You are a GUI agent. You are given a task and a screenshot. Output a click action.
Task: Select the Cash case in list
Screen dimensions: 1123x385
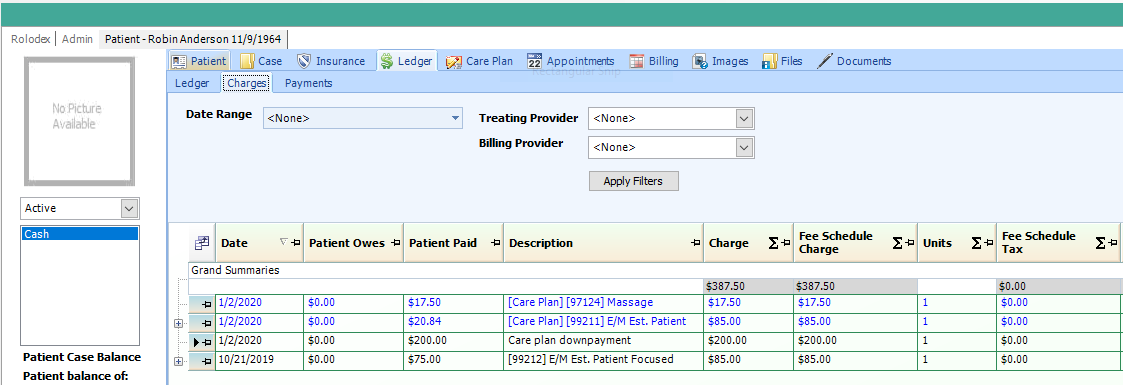[x=79, y=234]
